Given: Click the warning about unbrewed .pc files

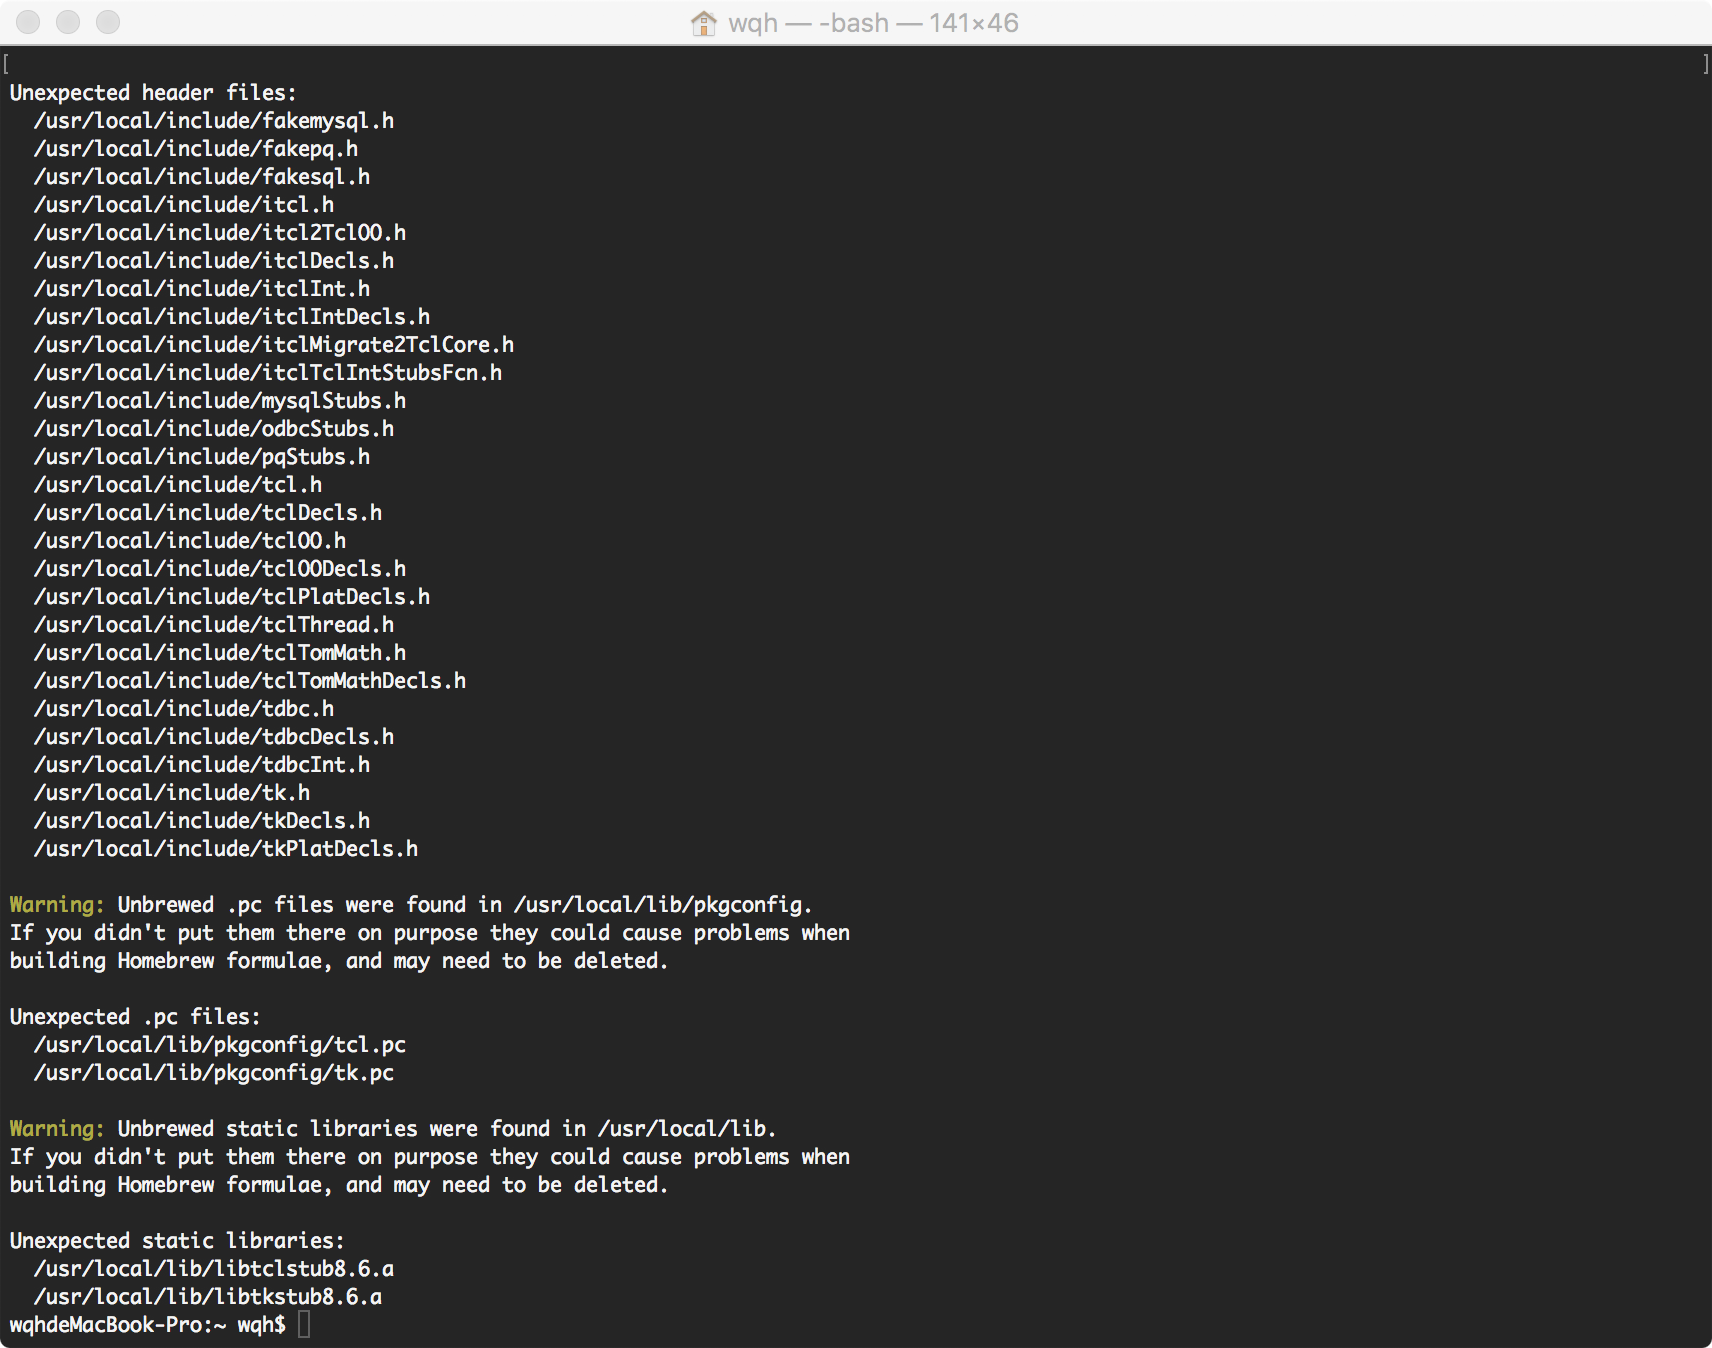Looking at the screenshot, I should point(430,933).
